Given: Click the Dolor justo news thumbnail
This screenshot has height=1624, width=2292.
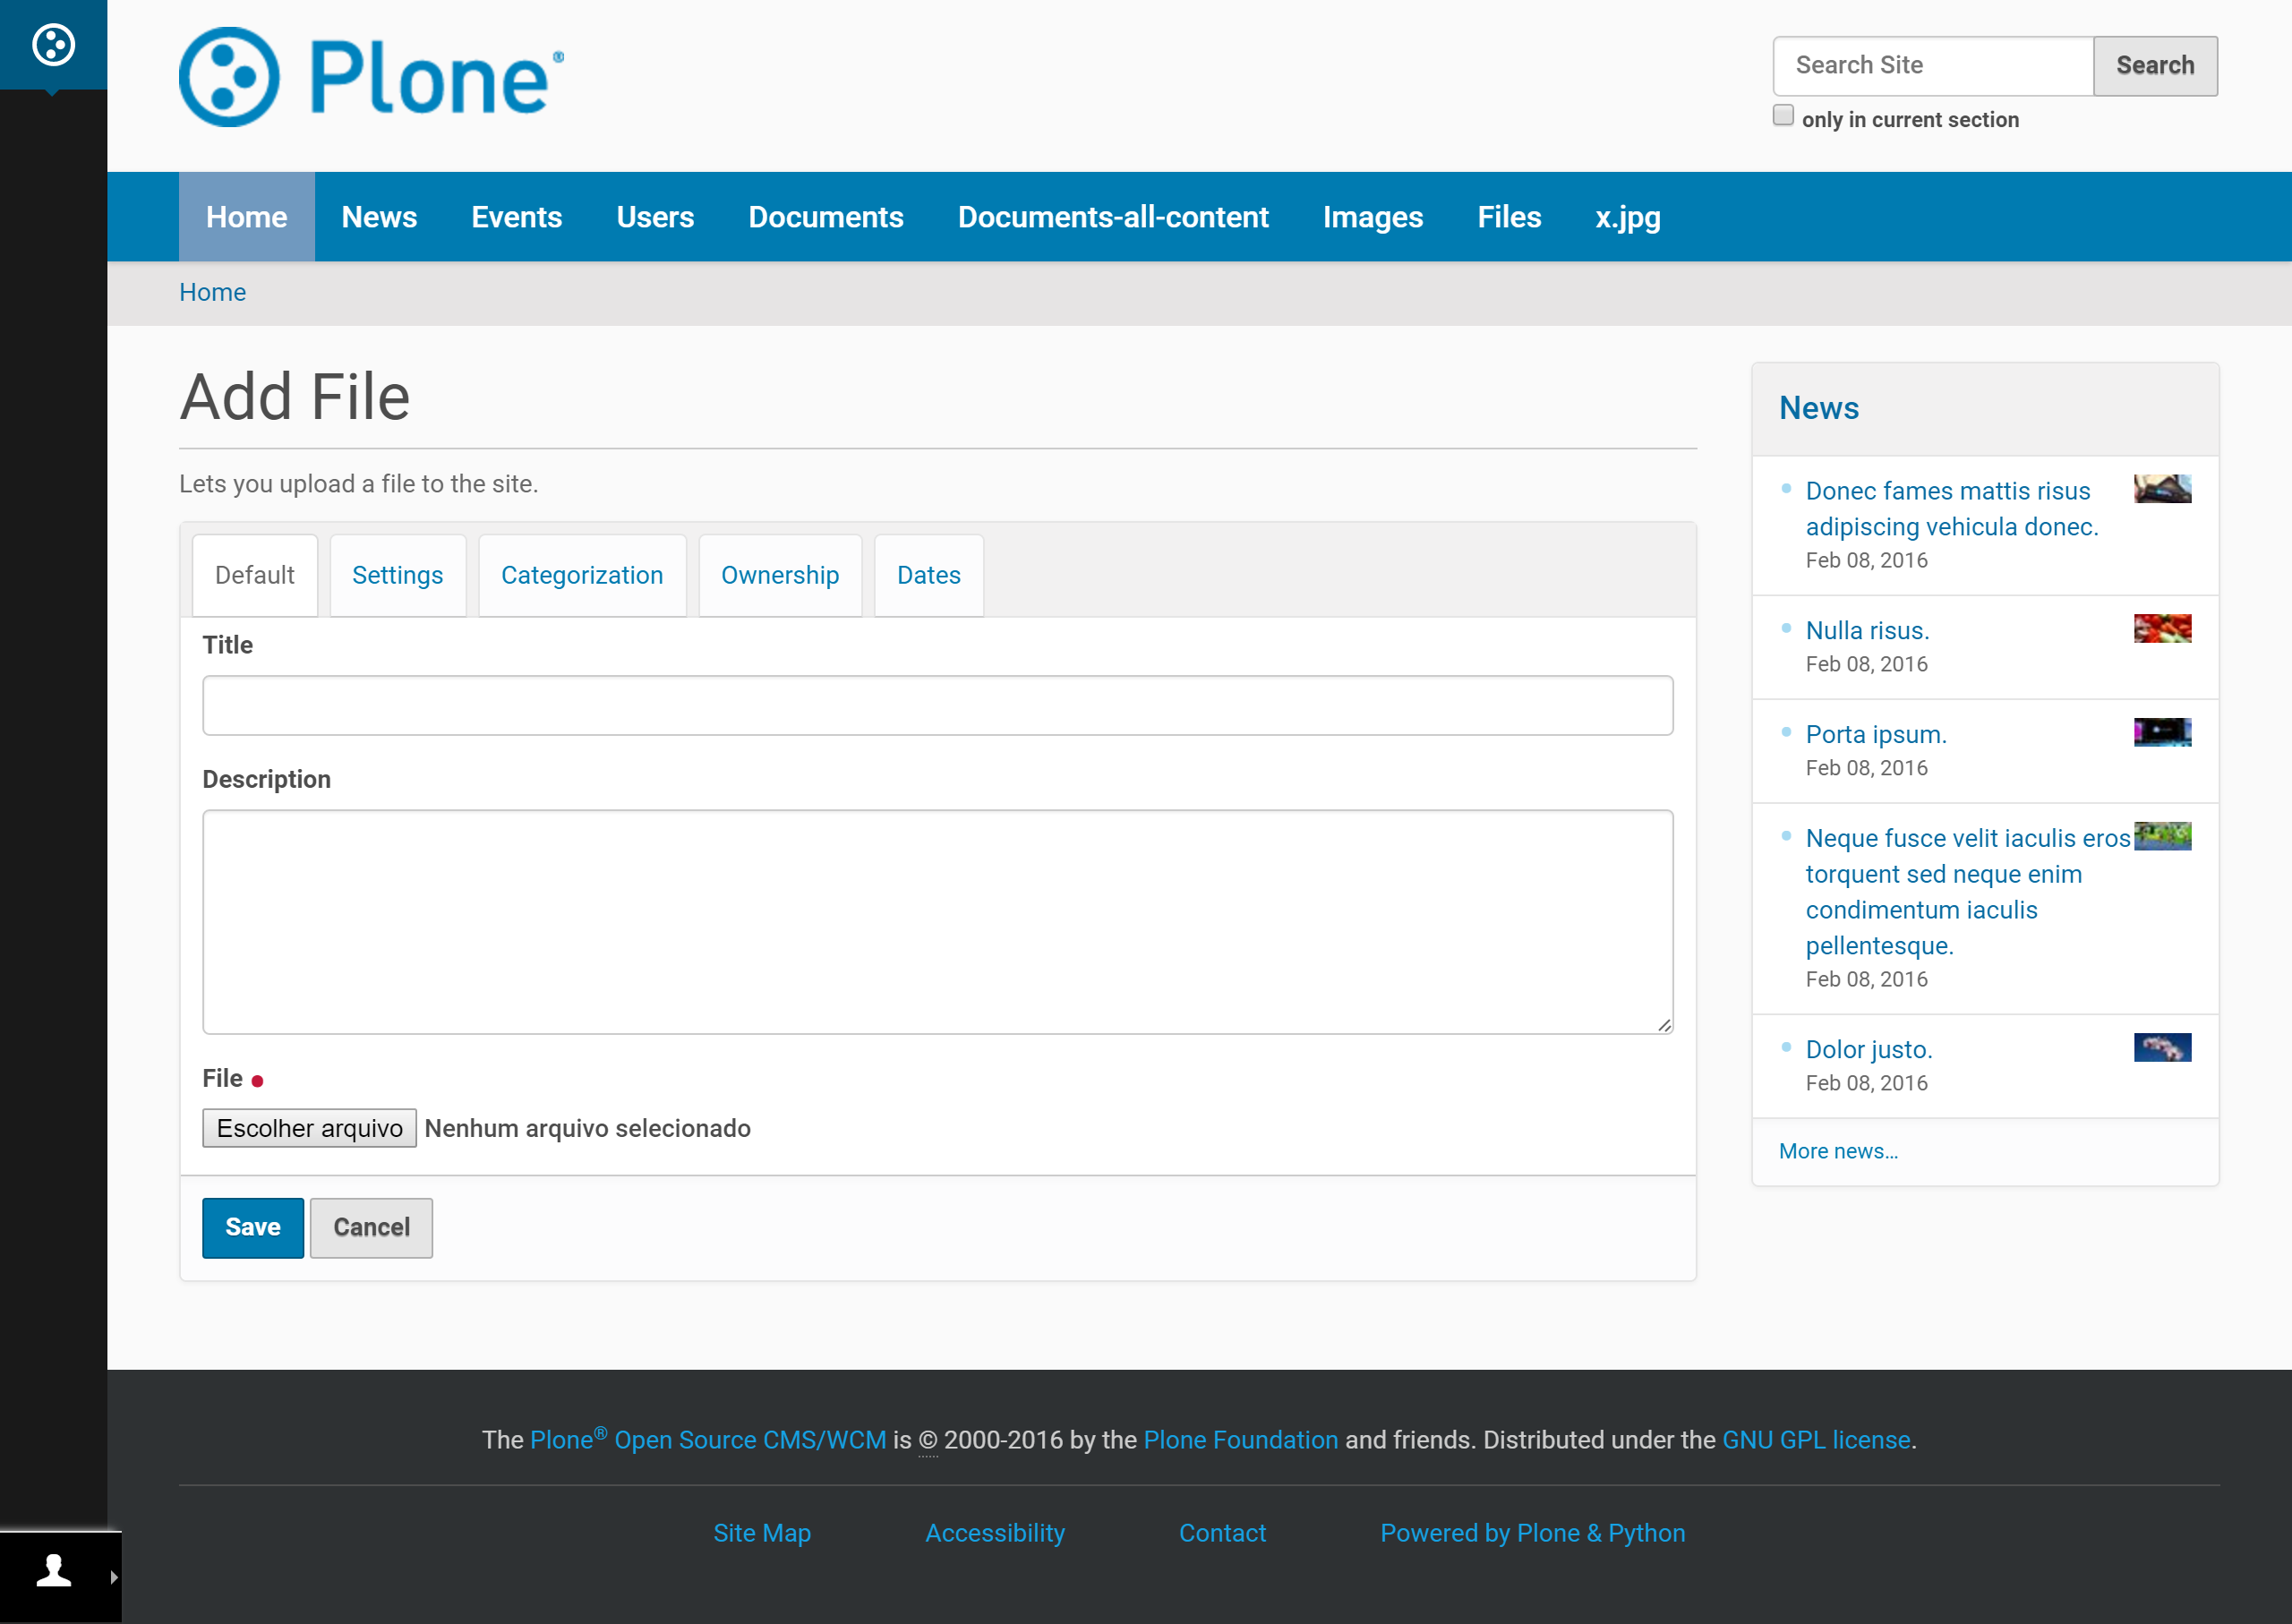Looking at the screenshot, I should 2162,1048.
